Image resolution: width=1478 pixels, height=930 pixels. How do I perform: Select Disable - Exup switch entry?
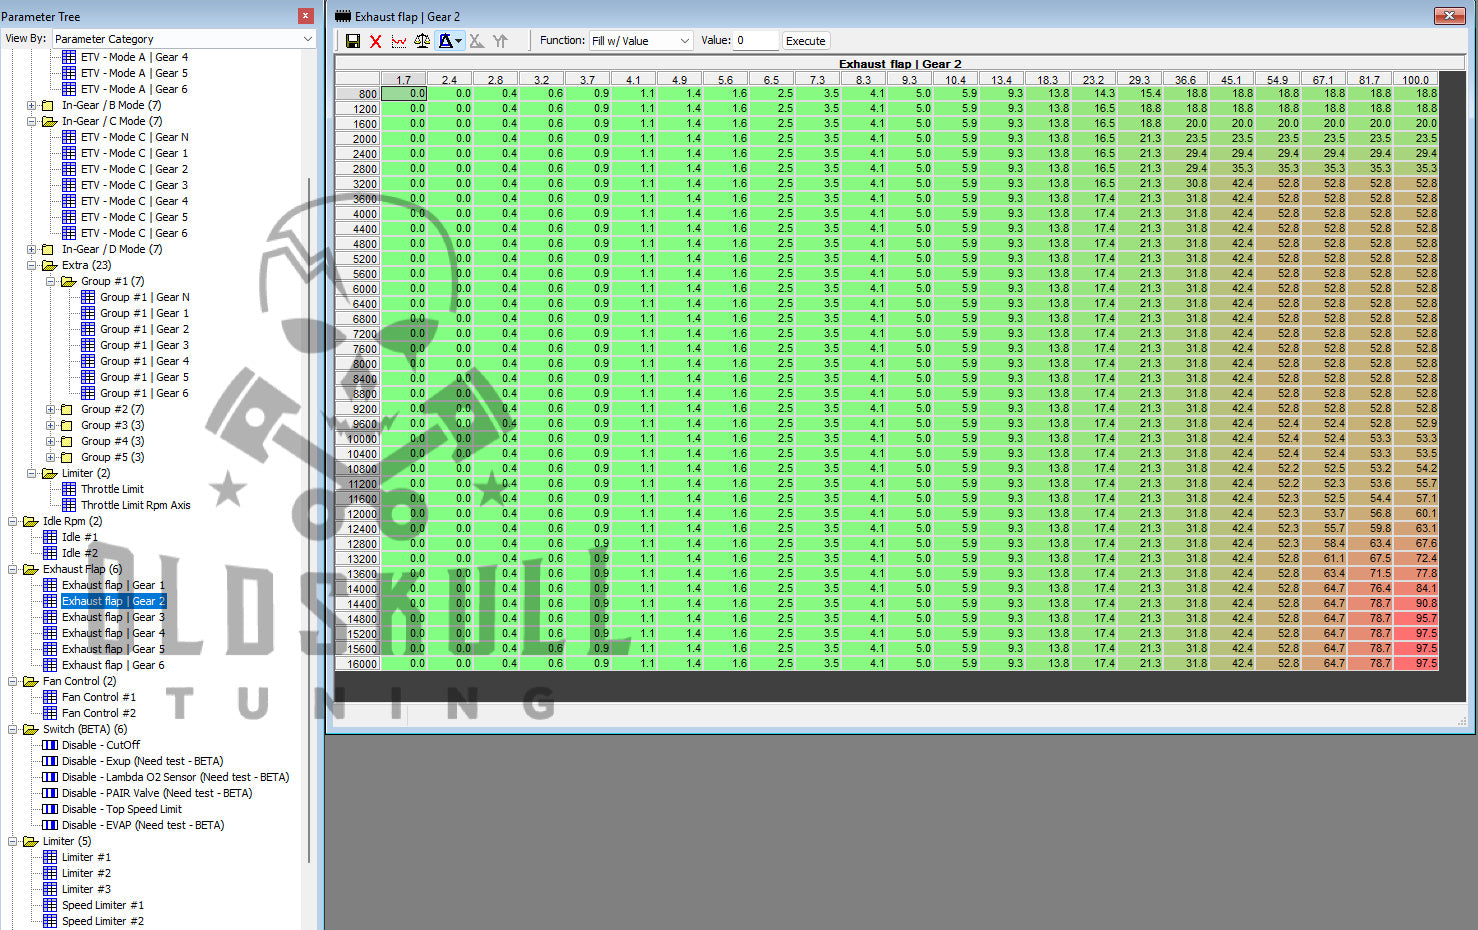[x=142, y=761]
